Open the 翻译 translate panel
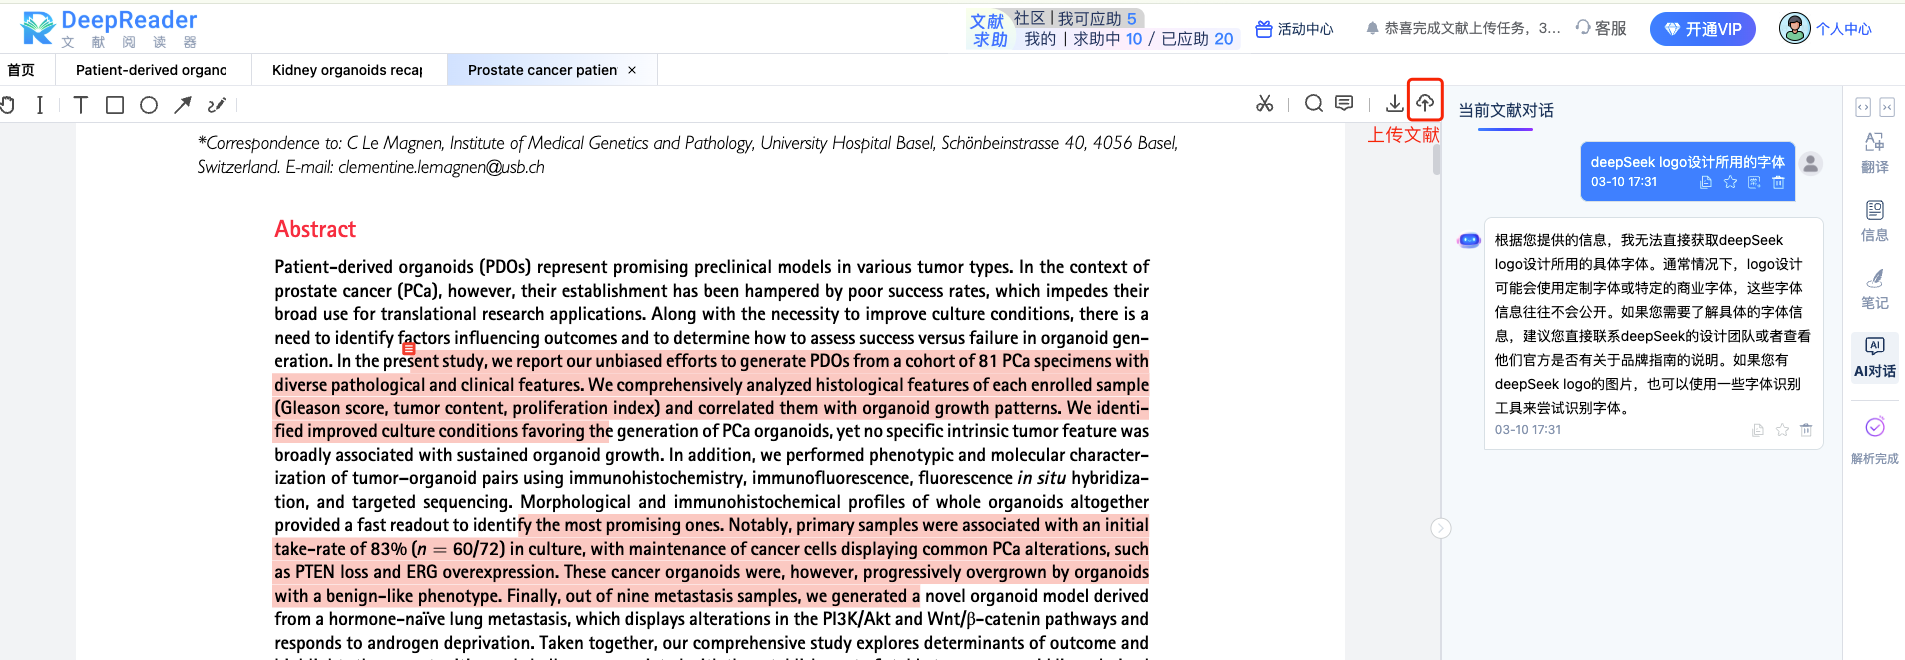 1874,153
